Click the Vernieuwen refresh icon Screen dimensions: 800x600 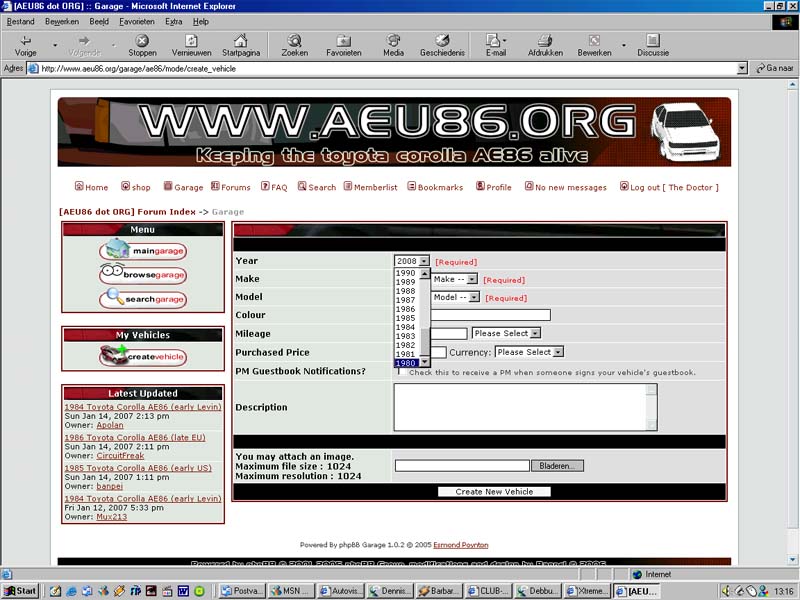coord(191,41)
